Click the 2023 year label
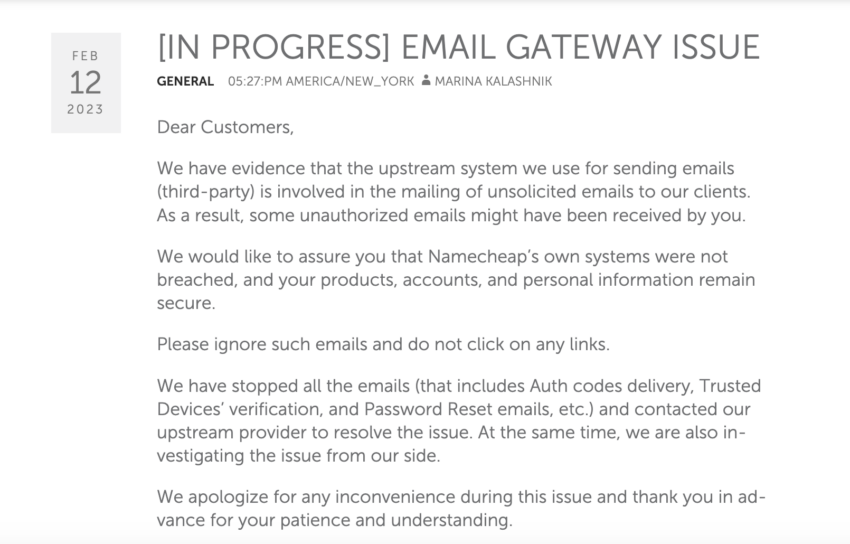This screenshot has width=850, height=544. [86, 109]
